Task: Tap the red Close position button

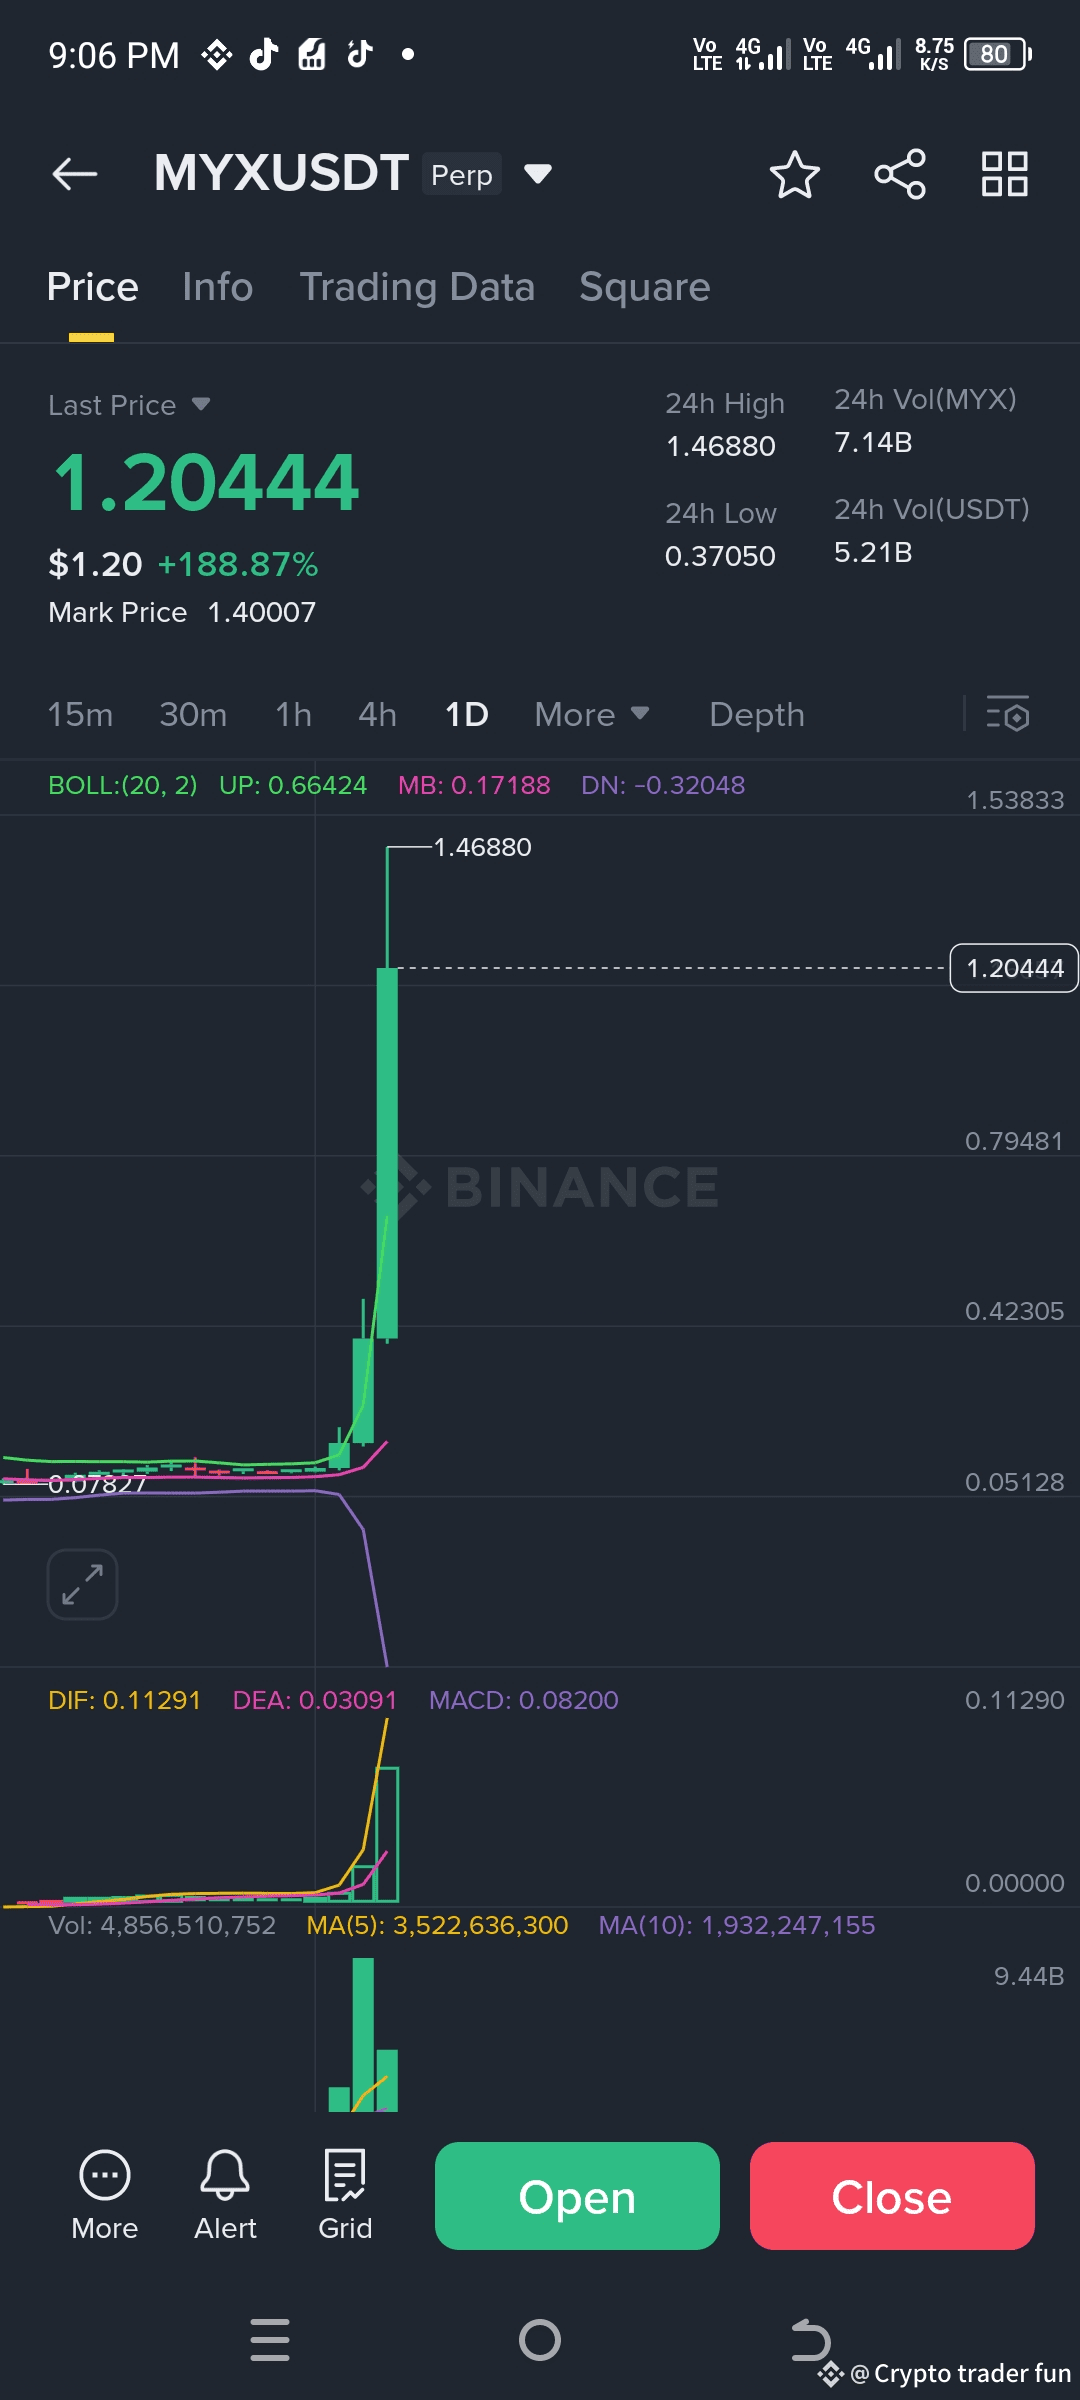Action: [x=892, y=2196]
